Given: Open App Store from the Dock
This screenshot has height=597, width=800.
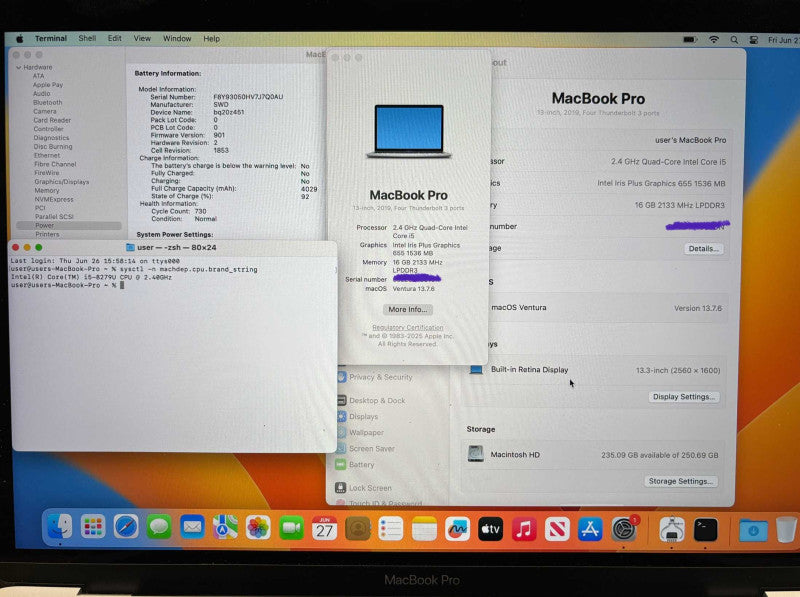Looking at the screenshot, I should [x=590, y=530].
